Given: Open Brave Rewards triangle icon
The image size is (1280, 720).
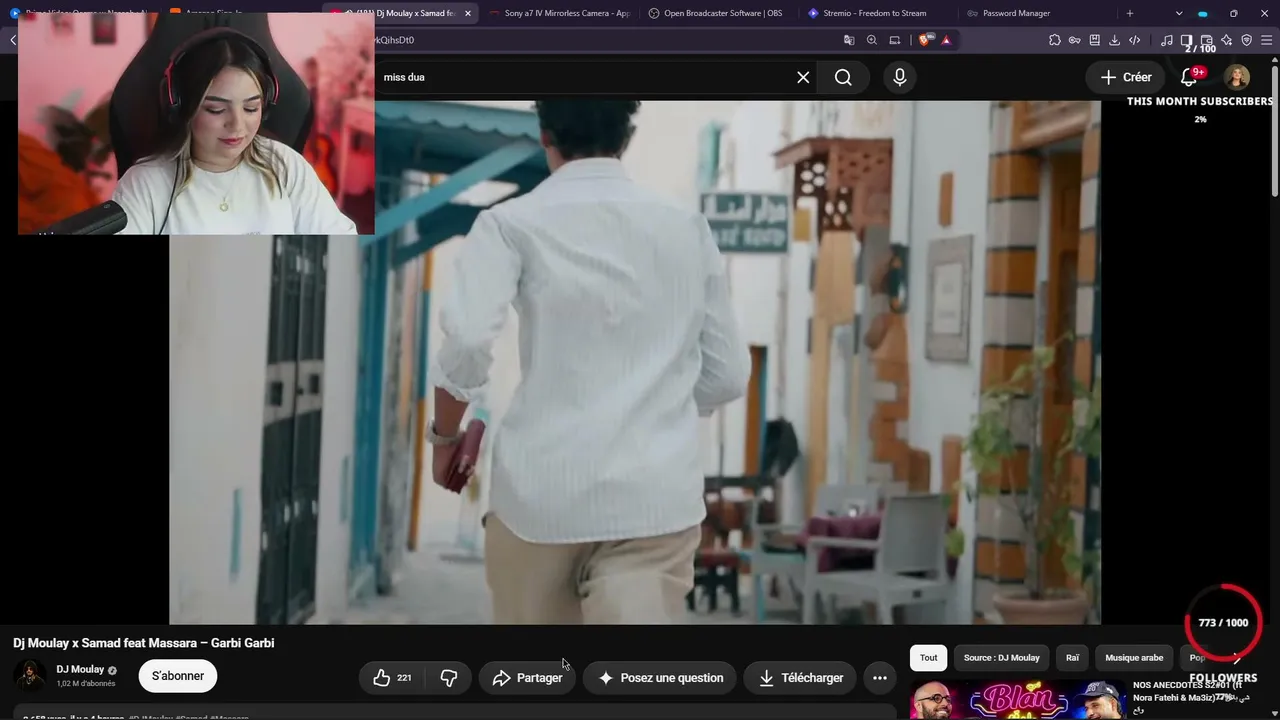Looking at the screenshot, I should [x=946, y=40].
